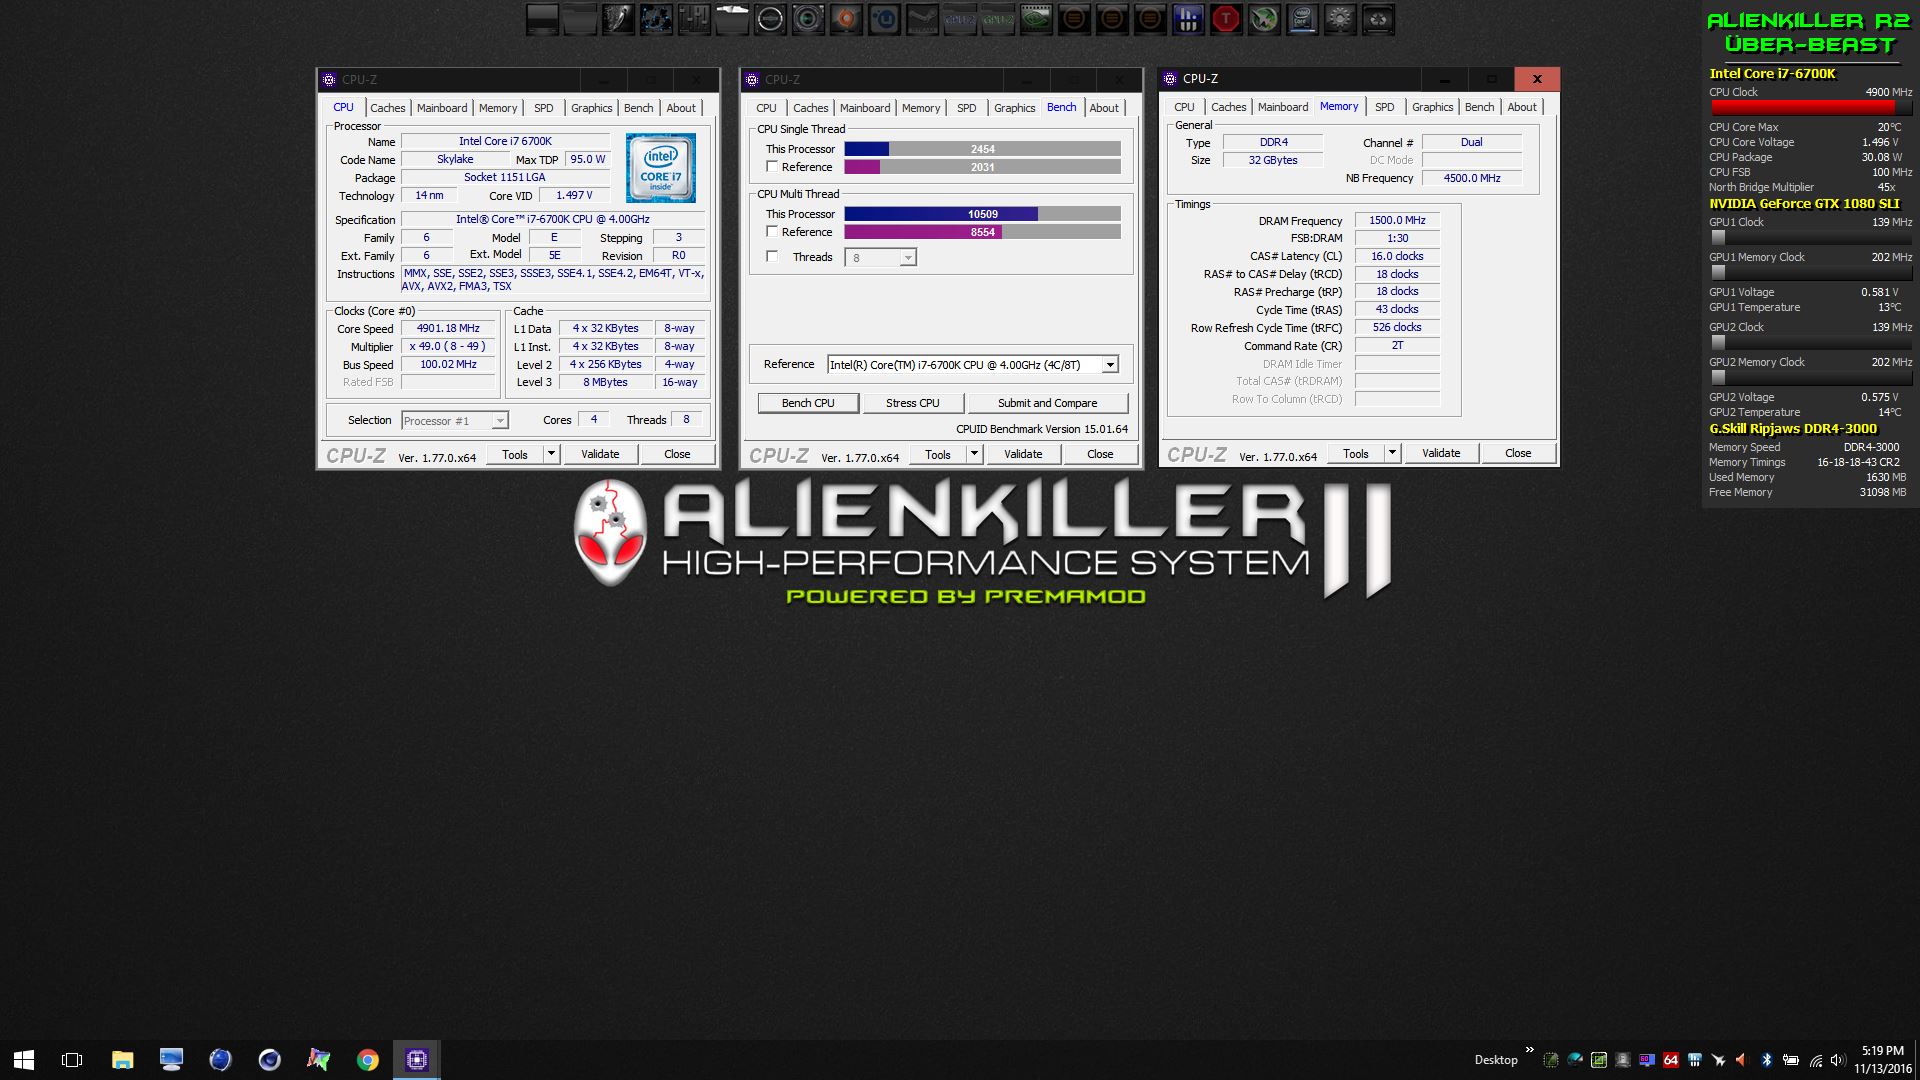Click Close button in CPU window footer
Image resolution: width=1920 pixels, height=1080 pixels.
(677, 454)
